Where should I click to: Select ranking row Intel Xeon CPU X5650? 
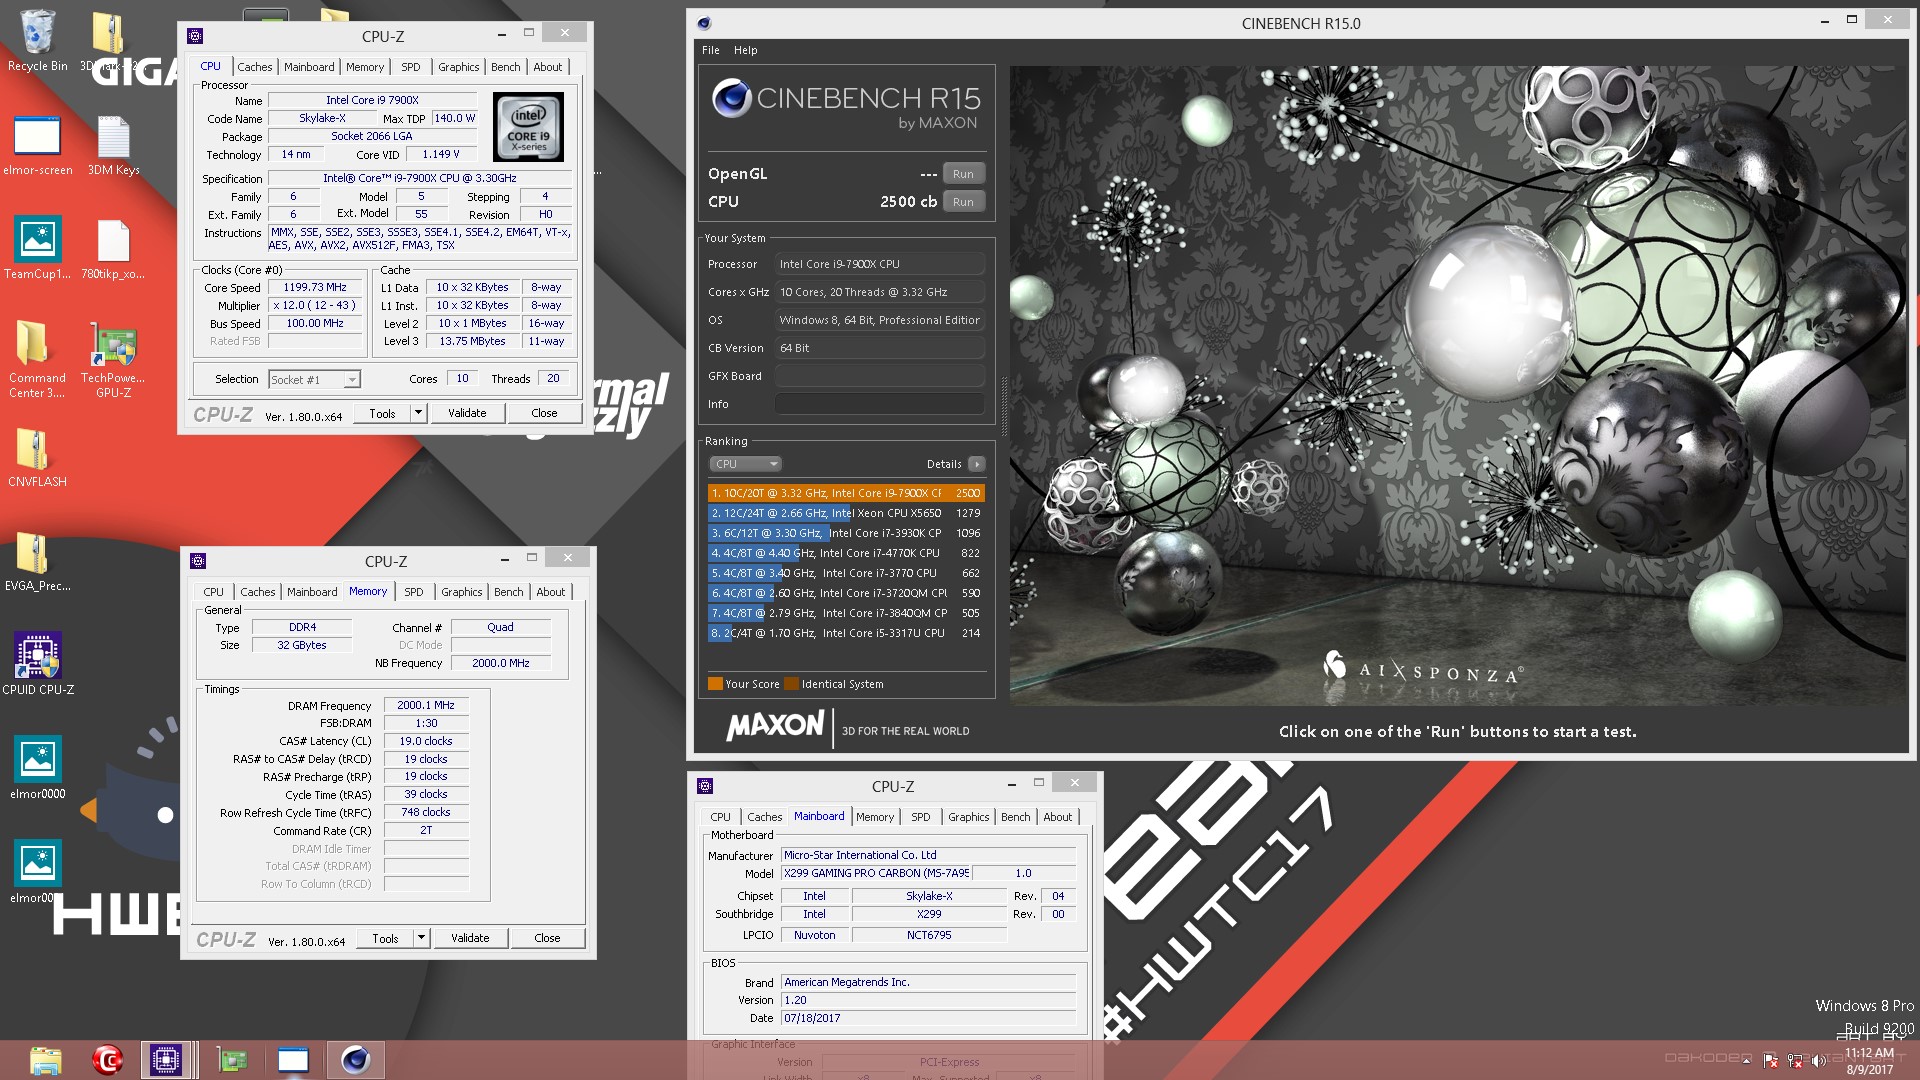tap(846, 513)
